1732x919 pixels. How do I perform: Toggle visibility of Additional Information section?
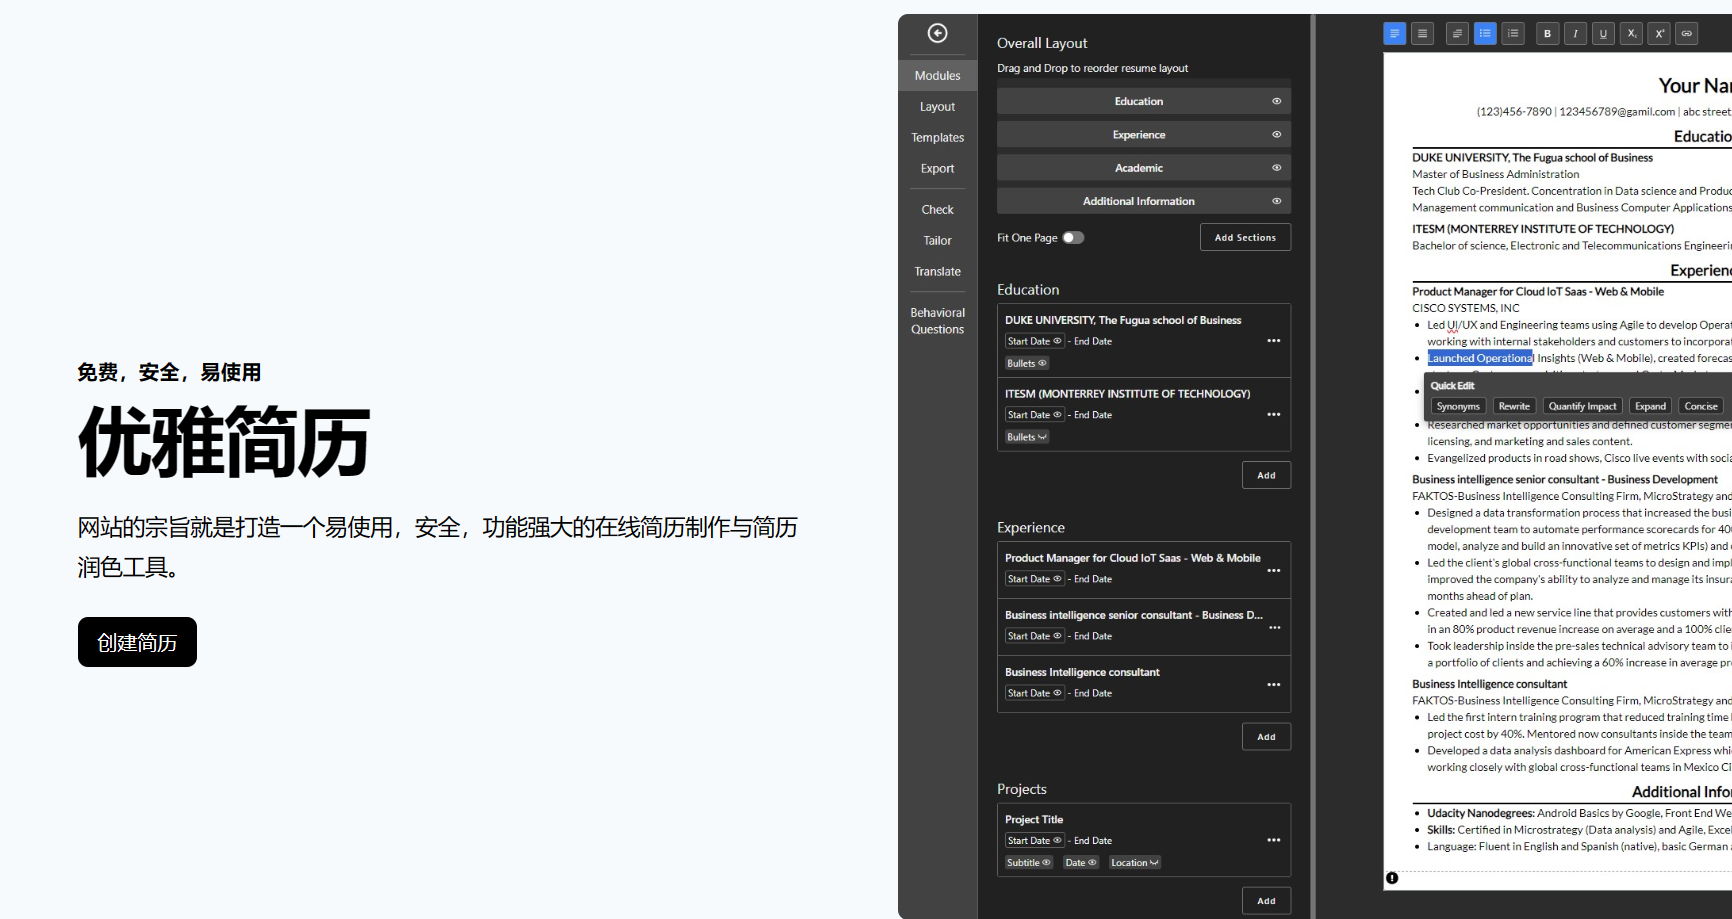pos(1276,201)
